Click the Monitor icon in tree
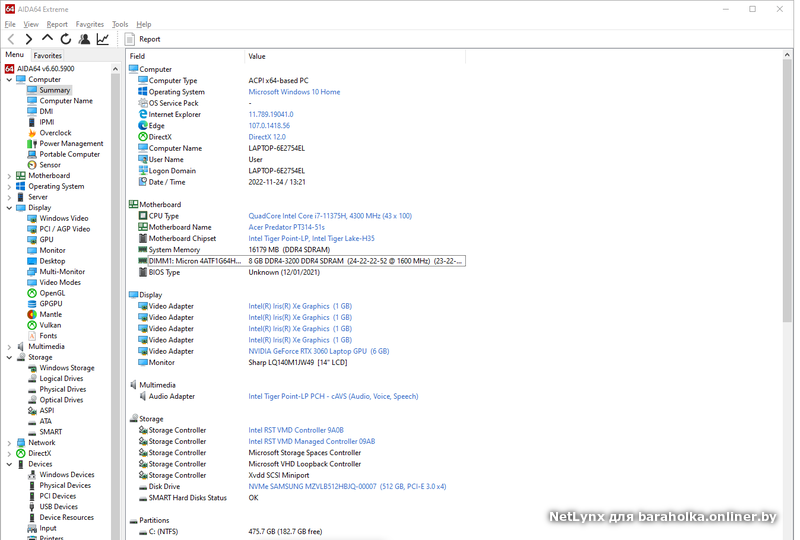The image size is (800, 540). pos(32,251)
